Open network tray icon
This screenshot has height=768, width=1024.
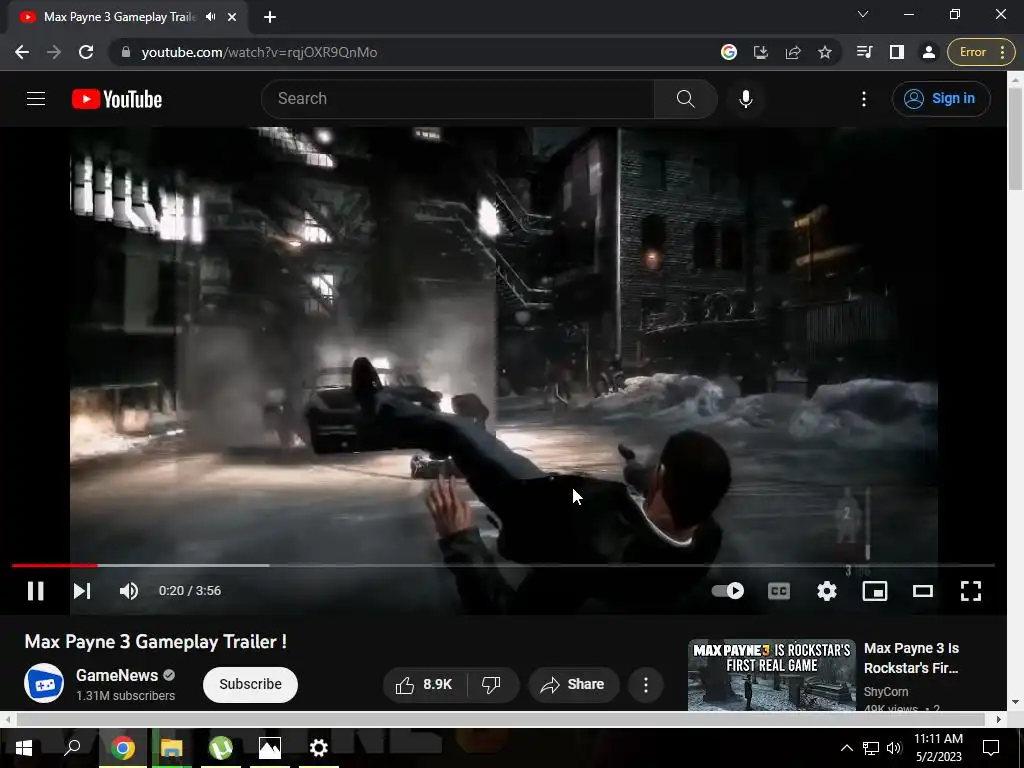(x=871, y=748)
